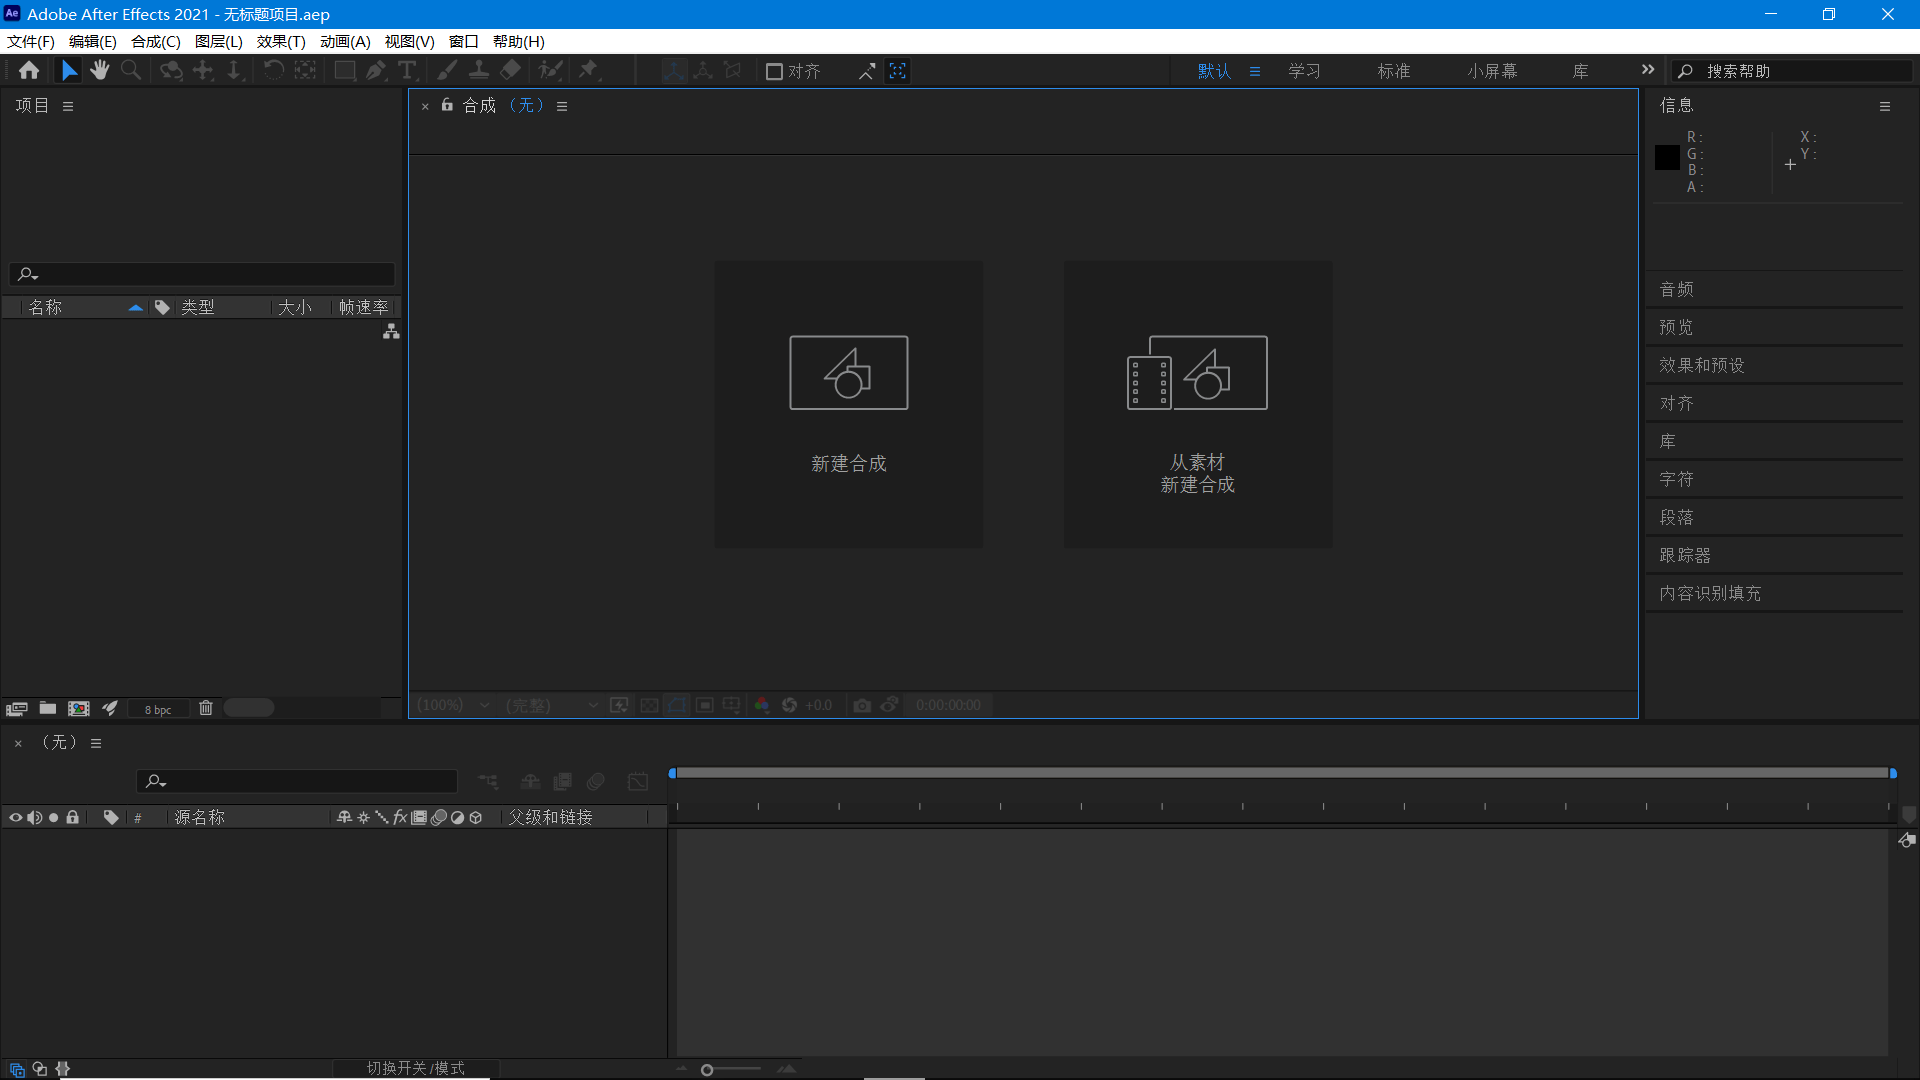Open the 图层(L) menu
This screenshot has height=1080, width=1920.
pyautogui.click(x=218, y=41)
